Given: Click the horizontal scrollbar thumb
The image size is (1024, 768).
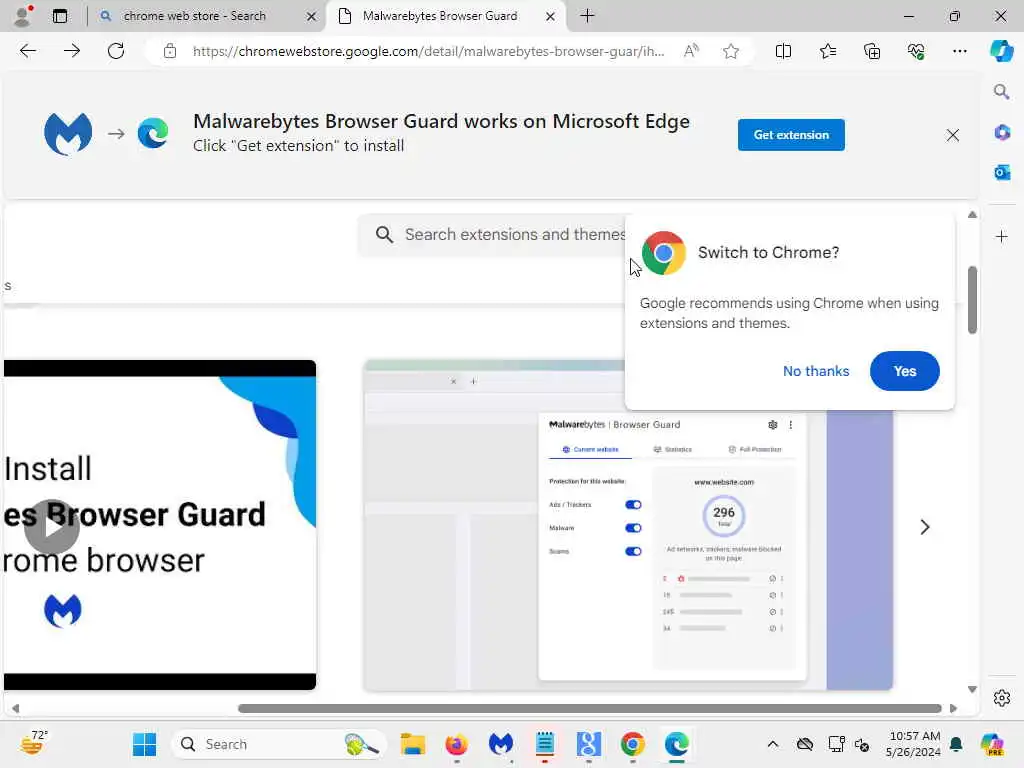Looking at the screenshot, I should pyautogui.click(x=590, y=709).
